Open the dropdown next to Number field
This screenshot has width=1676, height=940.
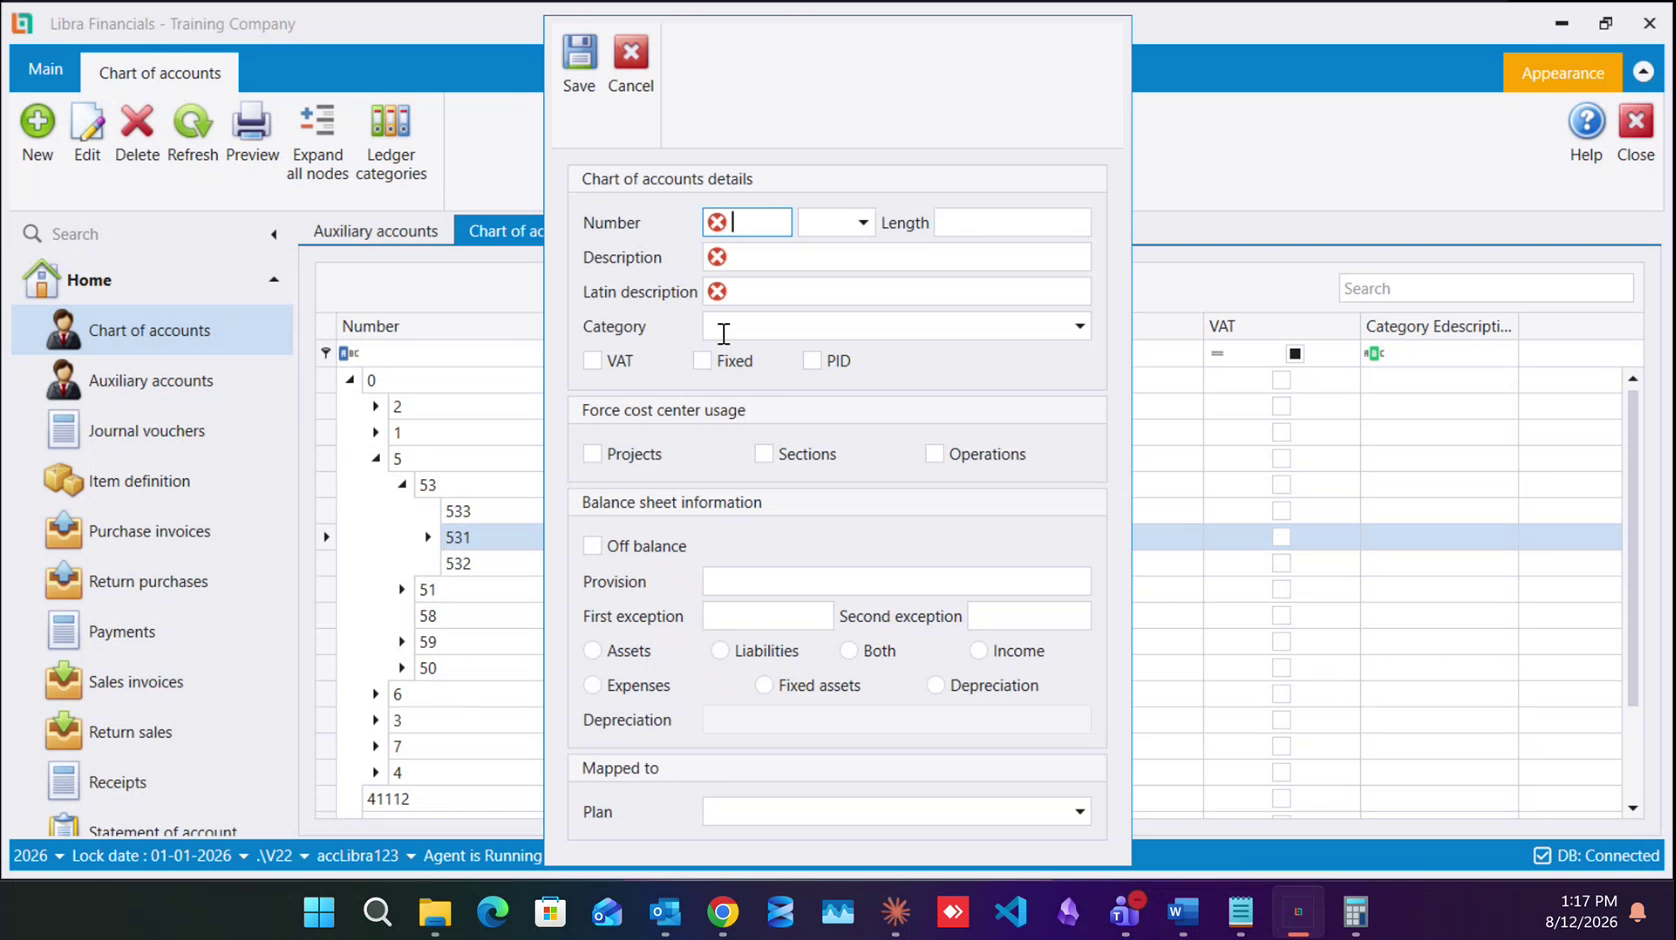tap(863, 223)
